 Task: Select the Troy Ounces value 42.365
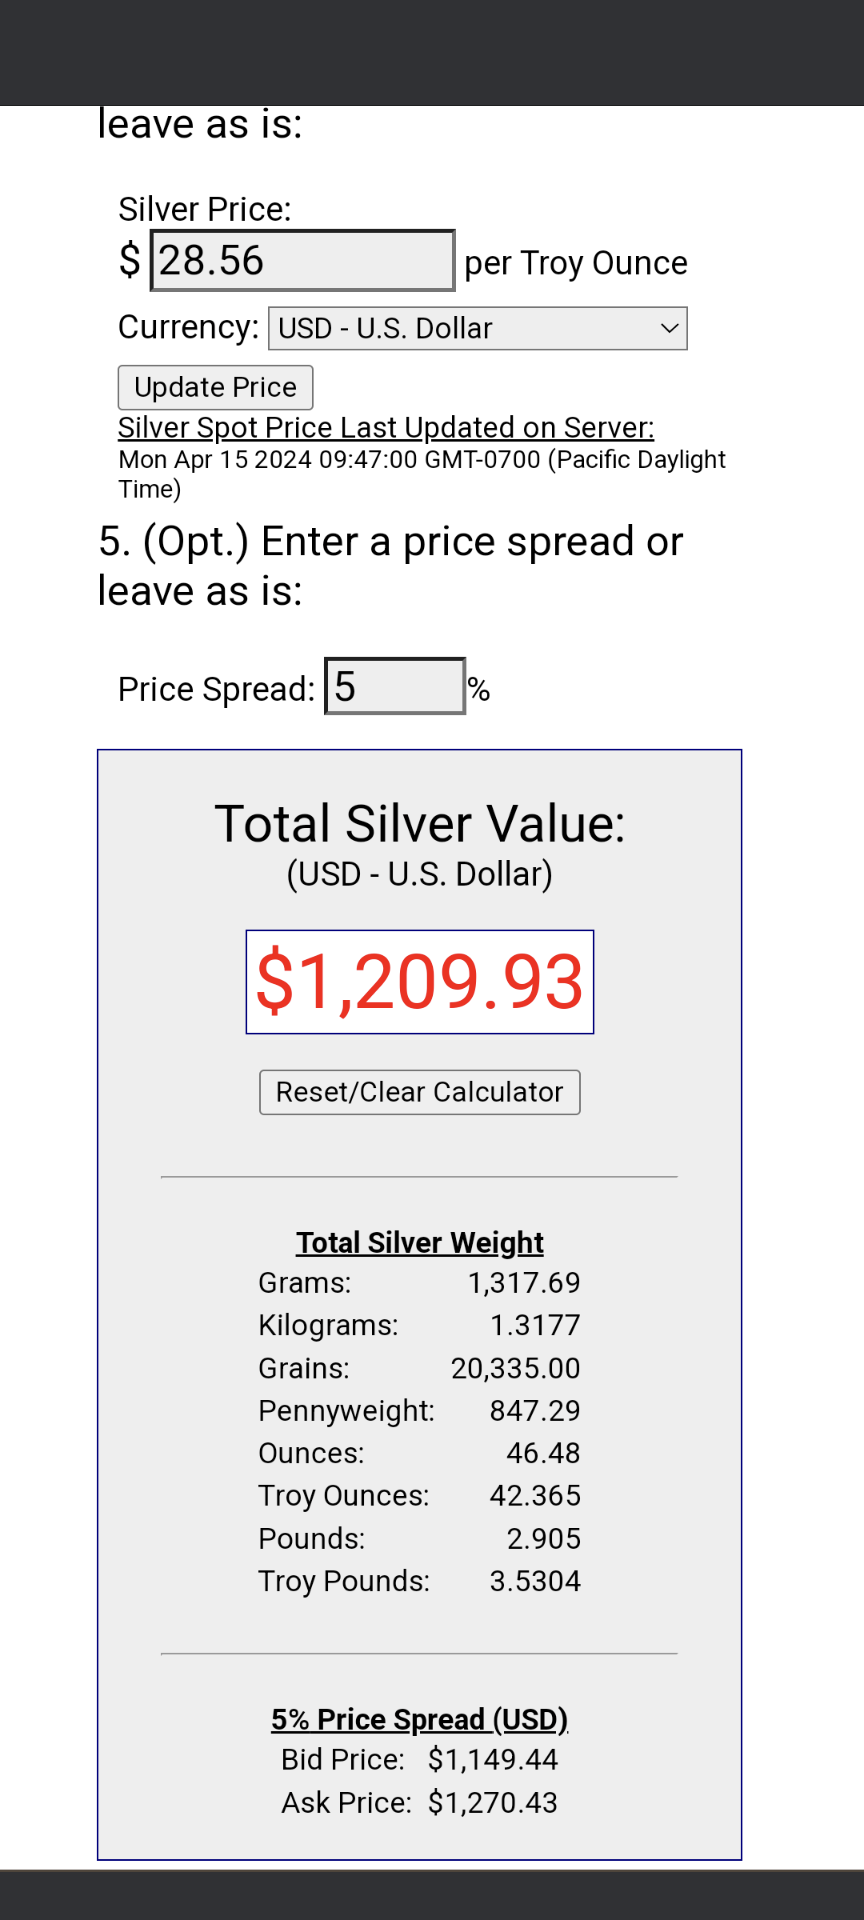point(535,1496)
